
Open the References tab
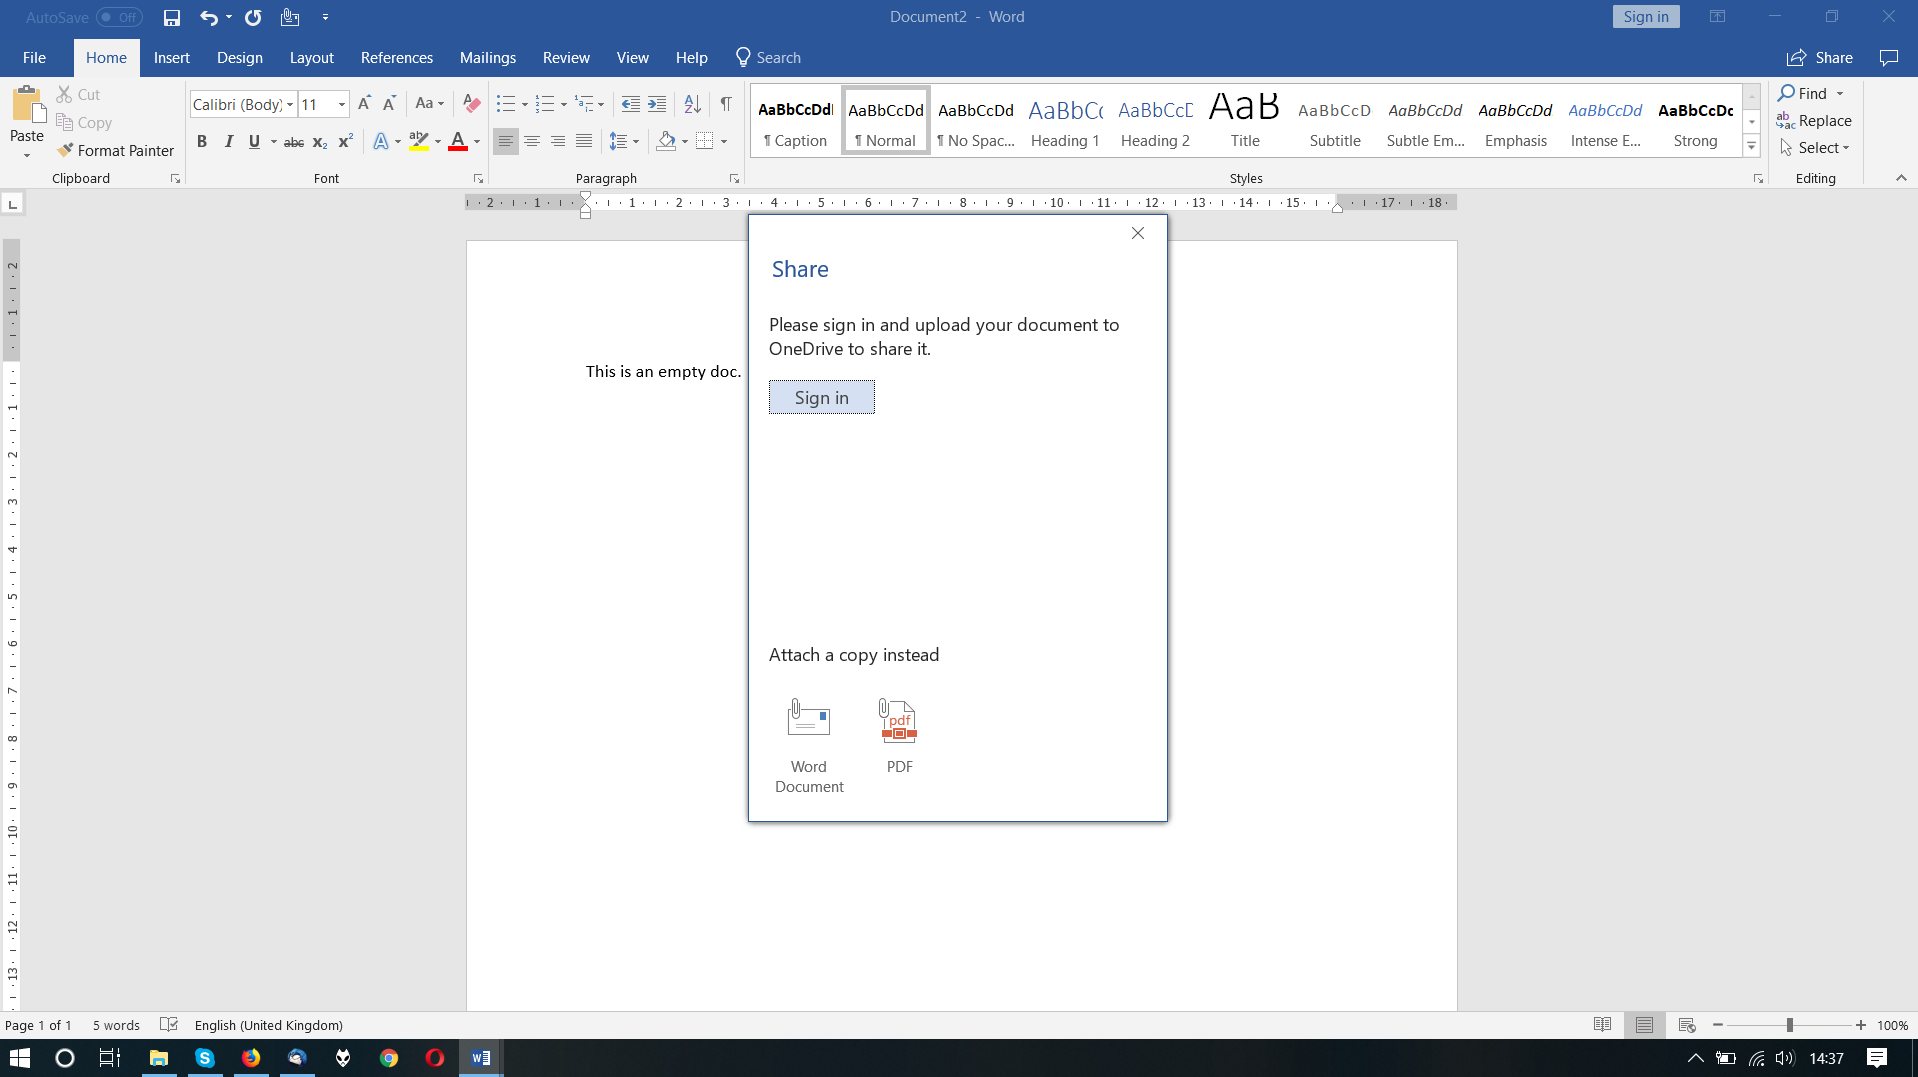coord(396,58)
